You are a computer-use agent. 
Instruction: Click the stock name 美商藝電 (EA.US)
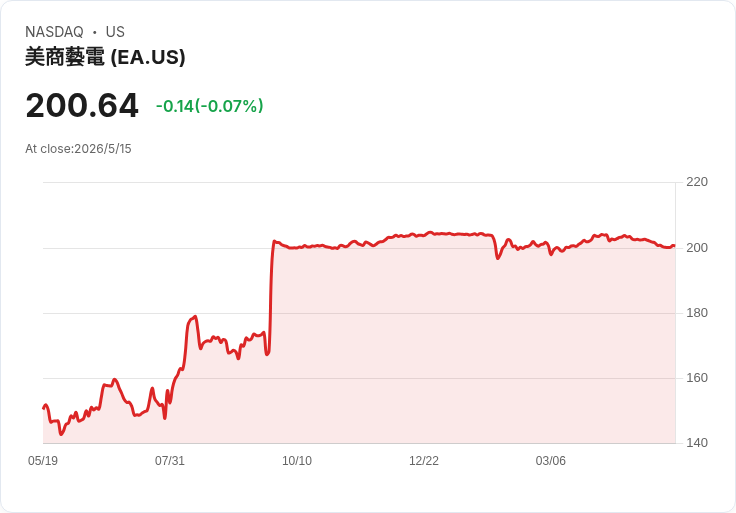point(105,57)
